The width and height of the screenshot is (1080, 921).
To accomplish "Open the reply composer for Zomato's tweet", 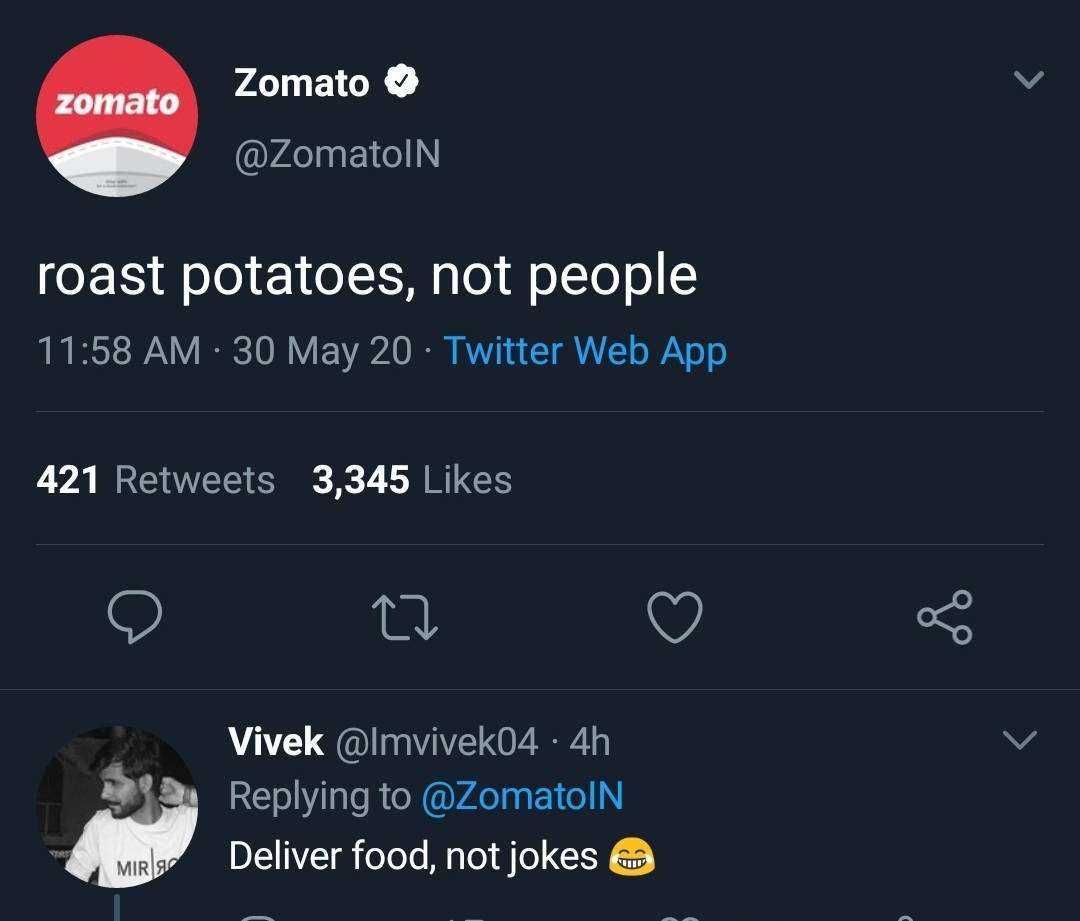I will tap(135, 618).
